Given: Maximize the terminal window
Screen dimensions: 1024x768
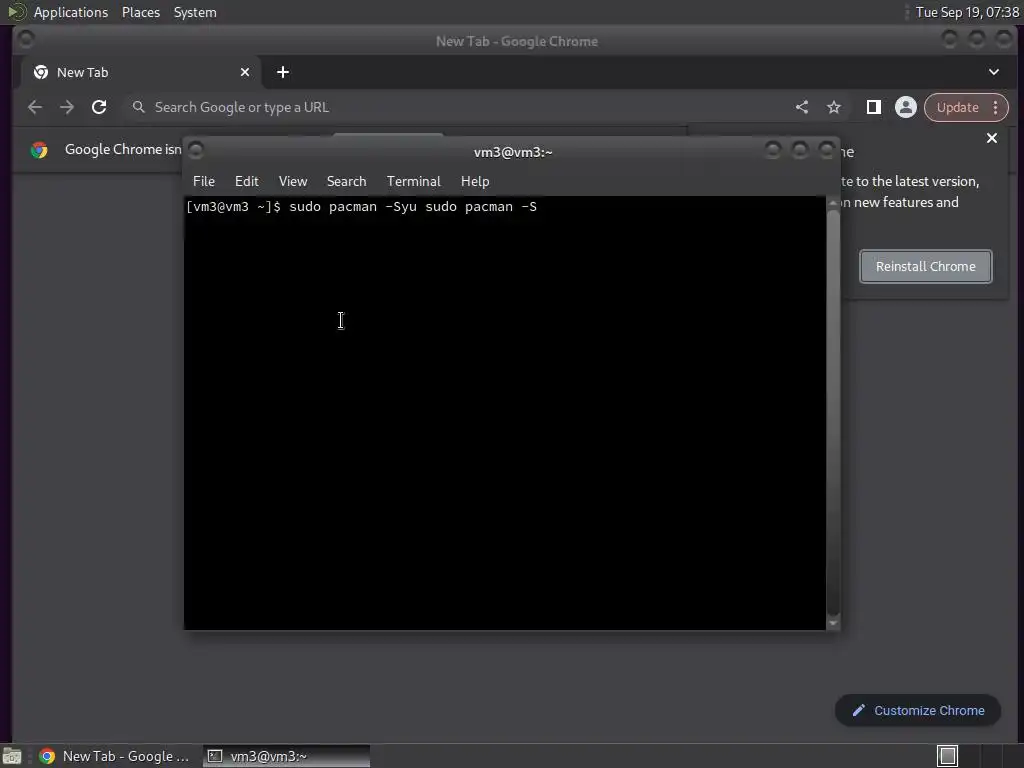Looking at the screenshot, I should pyautogui.click(x=799, y=151).
